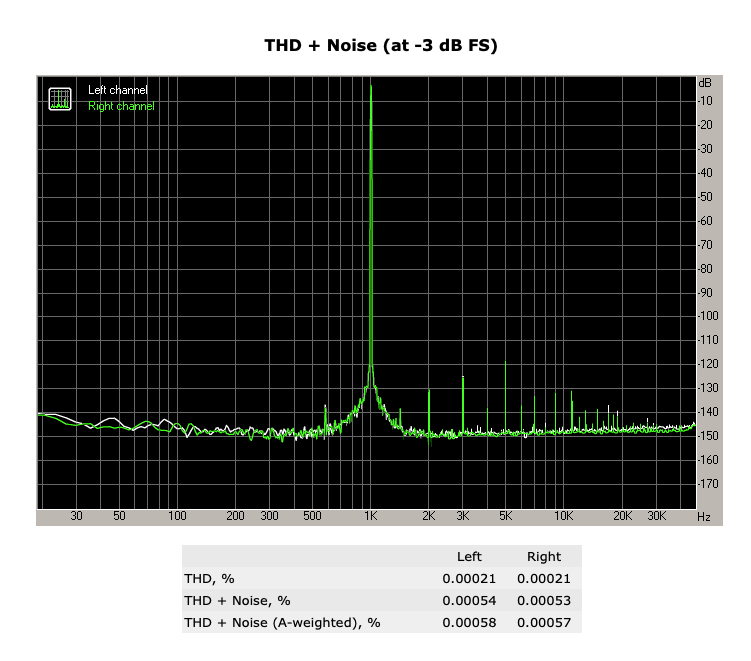The image size is (751, 661).
Task: Click the 'THD, %' row label
Action: coord(209,579)
